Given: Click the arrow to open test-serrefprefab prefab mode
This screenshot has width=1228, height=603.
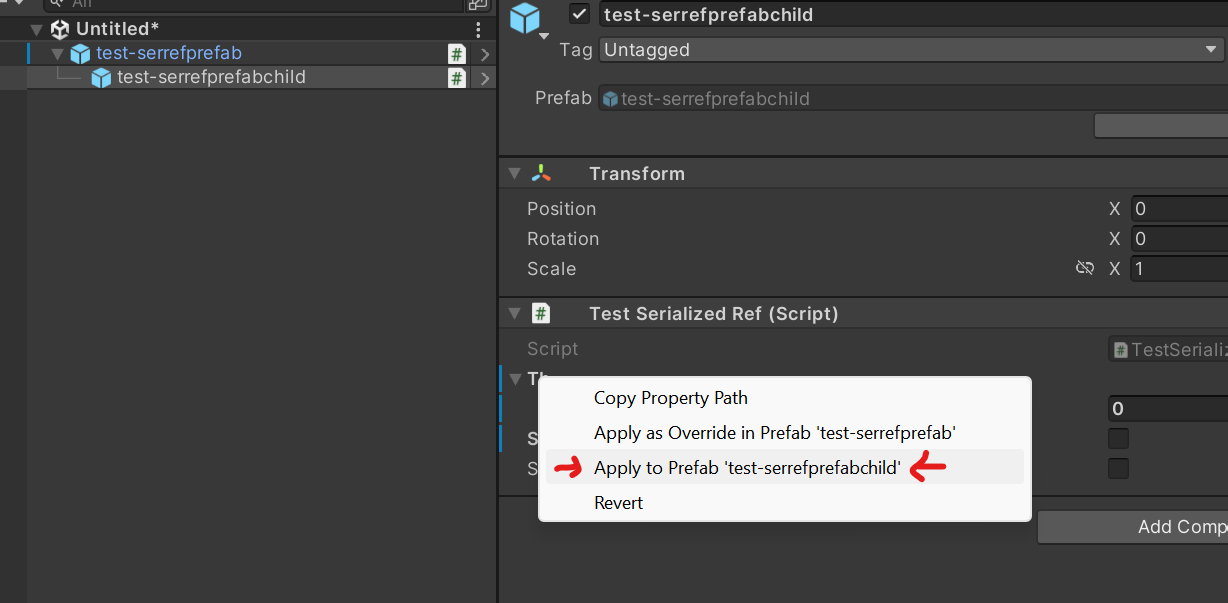Looking at the screenshot, I should click(x=483, y=53).
